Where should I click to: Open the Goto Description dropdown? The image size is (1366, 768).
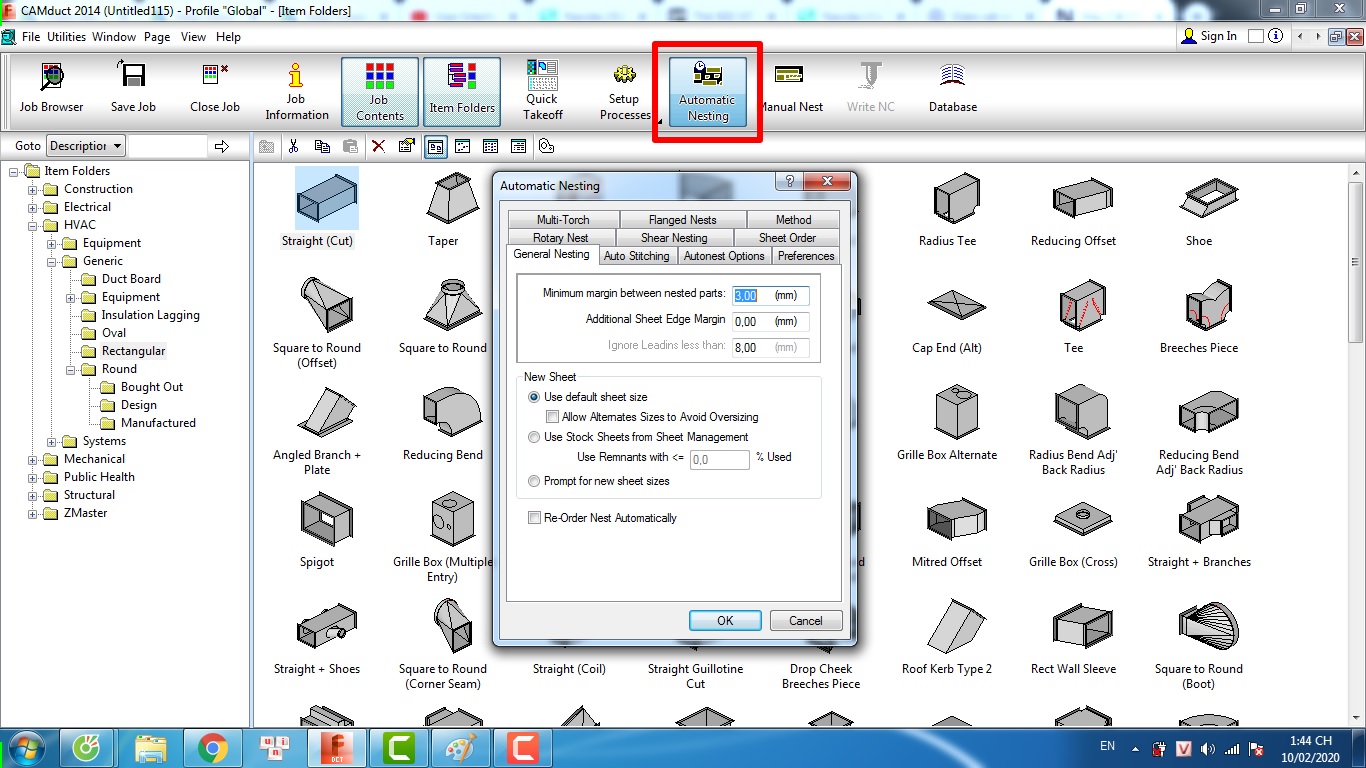(86, 146)
